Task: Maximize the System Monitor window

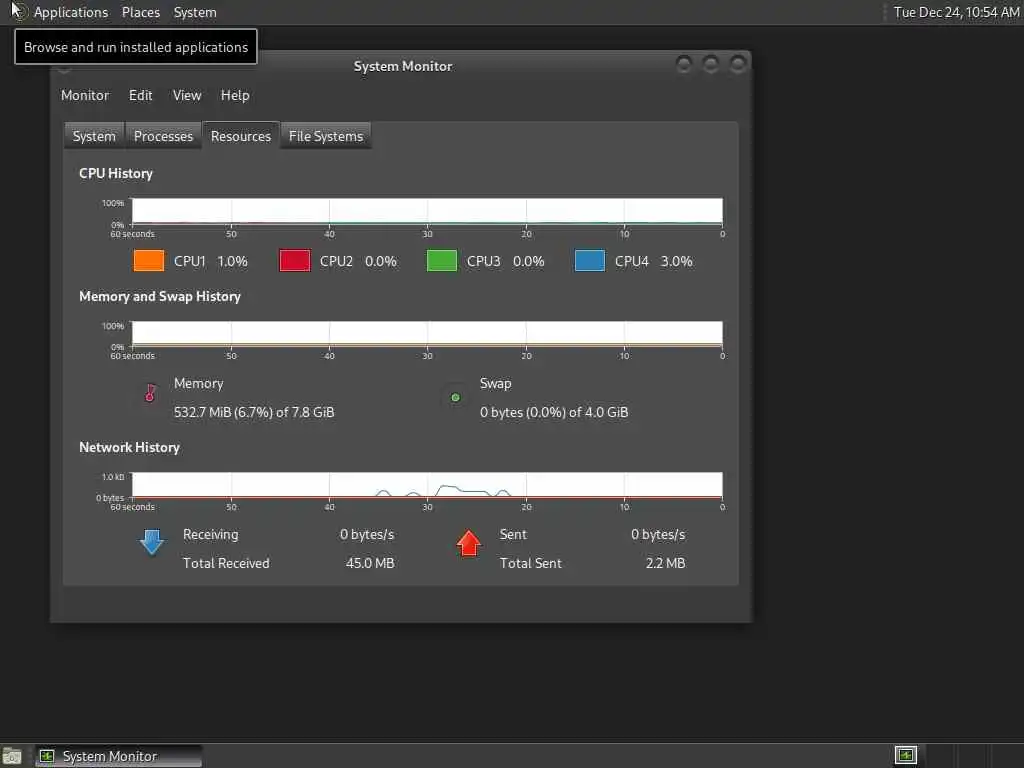Action: (711, 64)
